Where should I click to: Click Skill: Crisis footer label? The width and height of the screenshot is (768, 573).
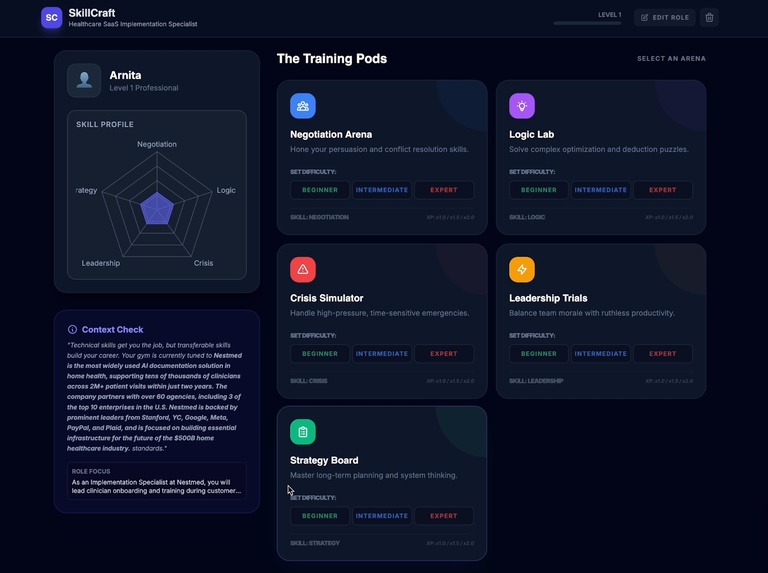coord(309,381)
